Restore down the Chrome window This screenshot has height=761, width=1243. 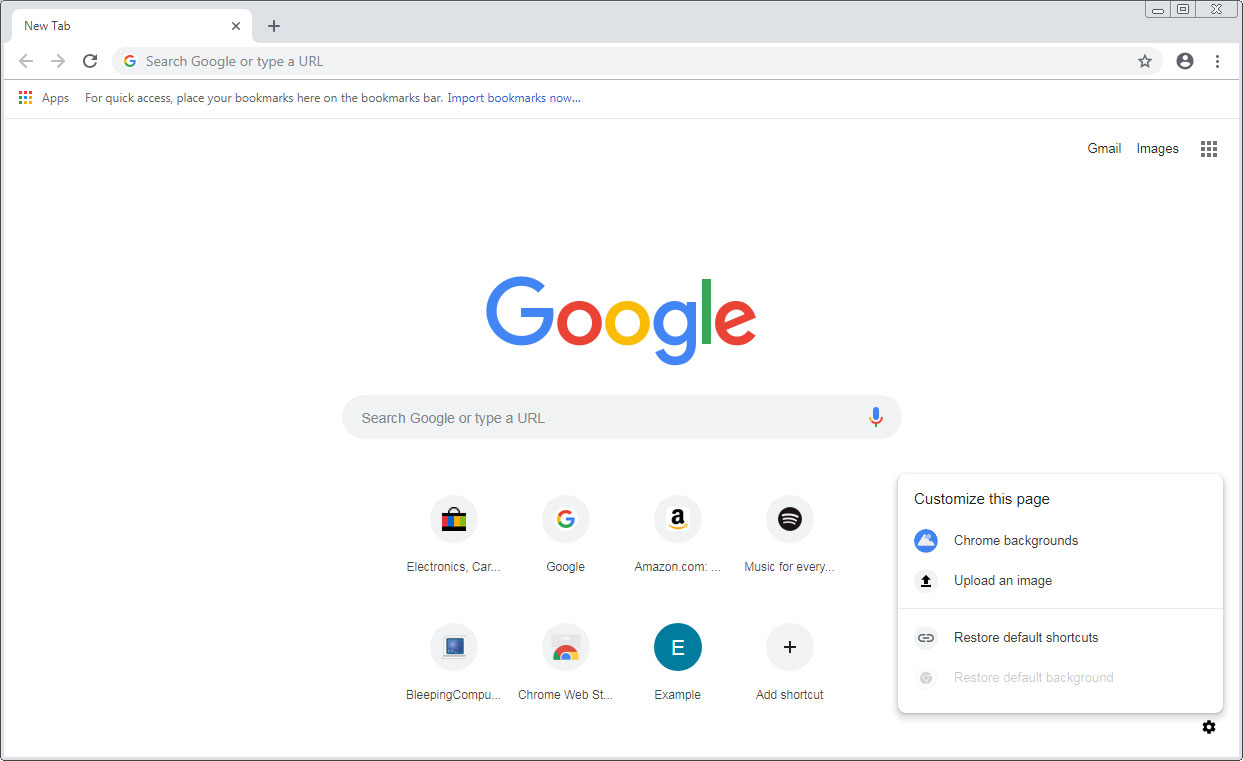[x=1183, y=9]
